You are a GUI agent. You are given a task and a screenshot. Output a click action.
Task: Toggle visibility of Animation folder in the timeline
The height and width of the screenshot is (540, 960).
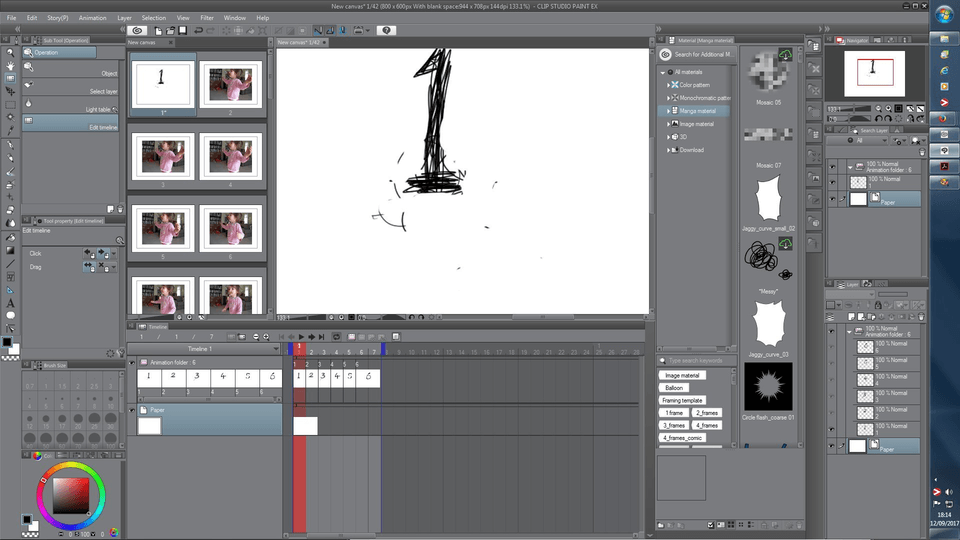point(132,363)
